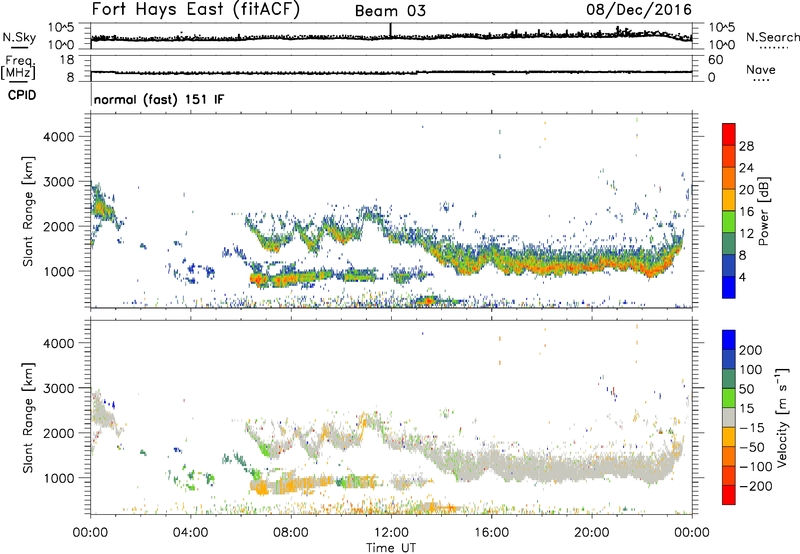
Task: Click the '200' tick on the velocity scale
Action: (751, 350)
